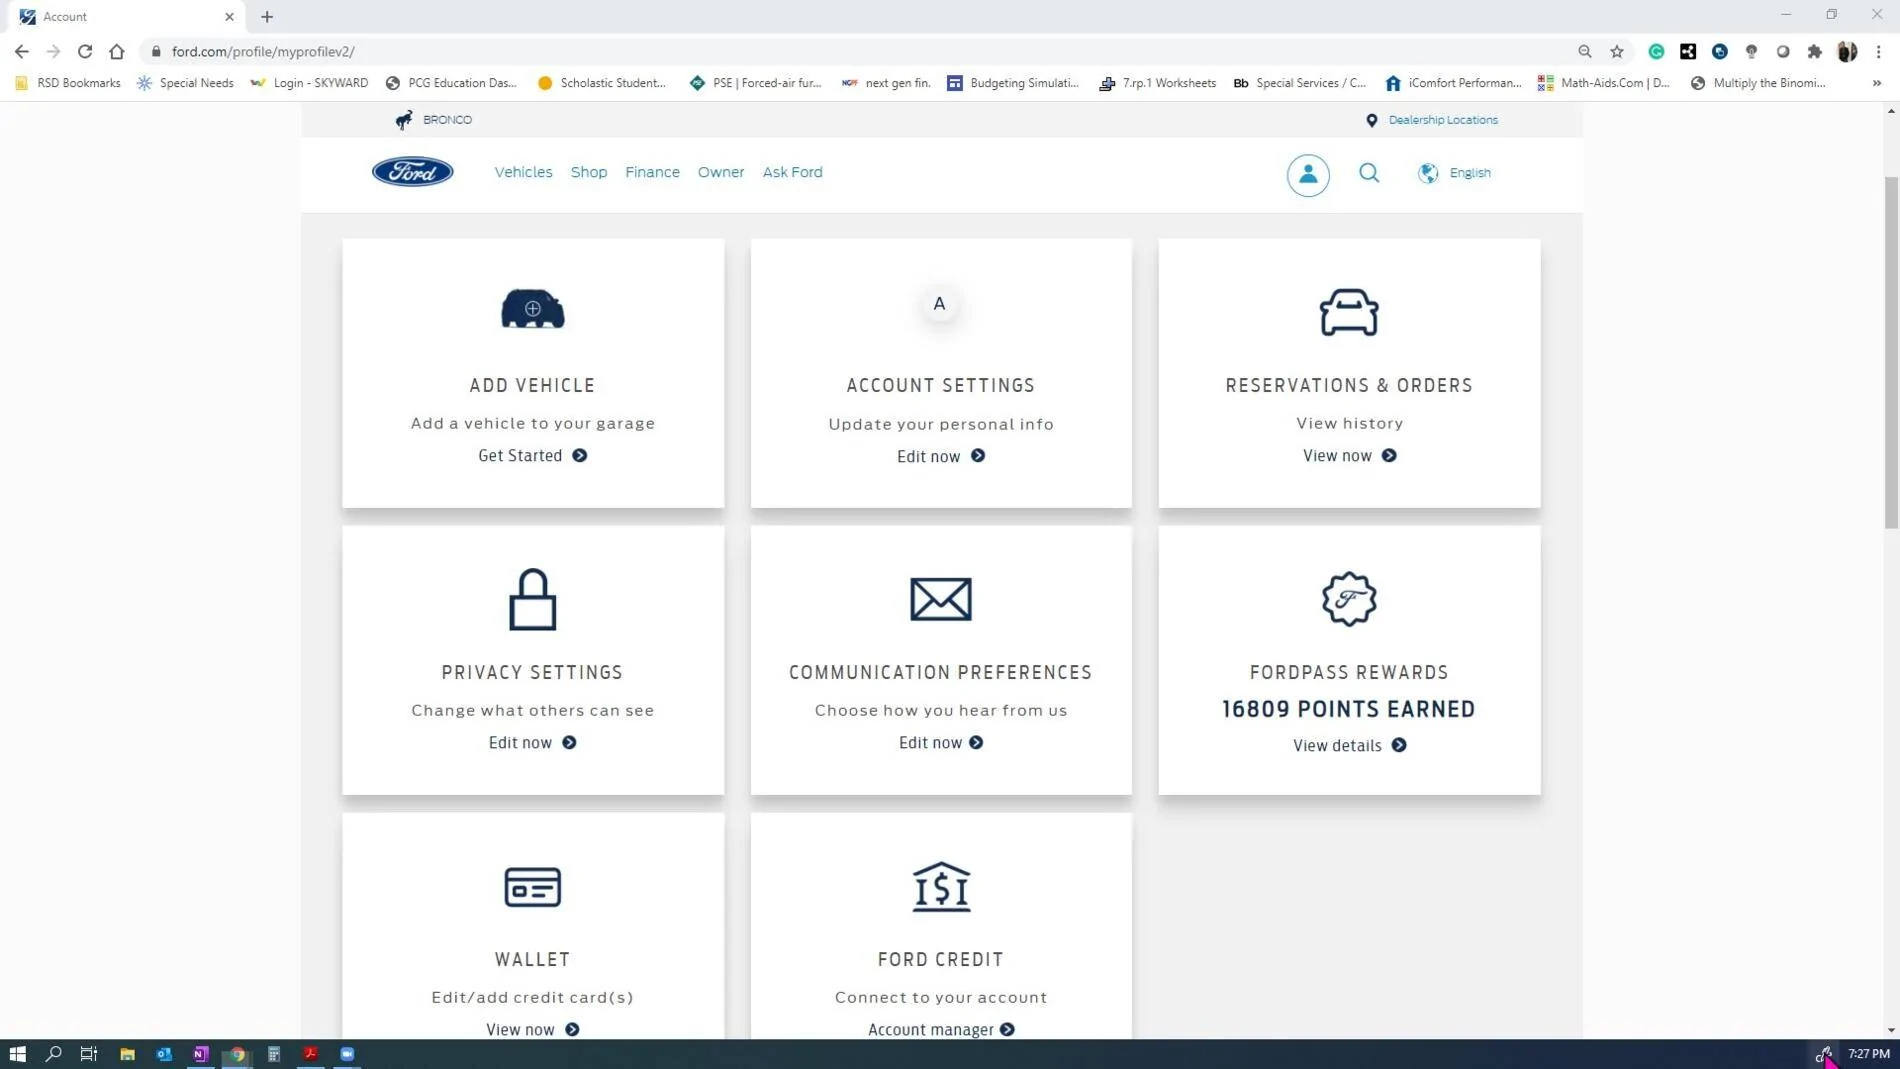Click the Account Settings 'A' avatar
Screen dimensions: 1900x1069
tap(939, 304)
